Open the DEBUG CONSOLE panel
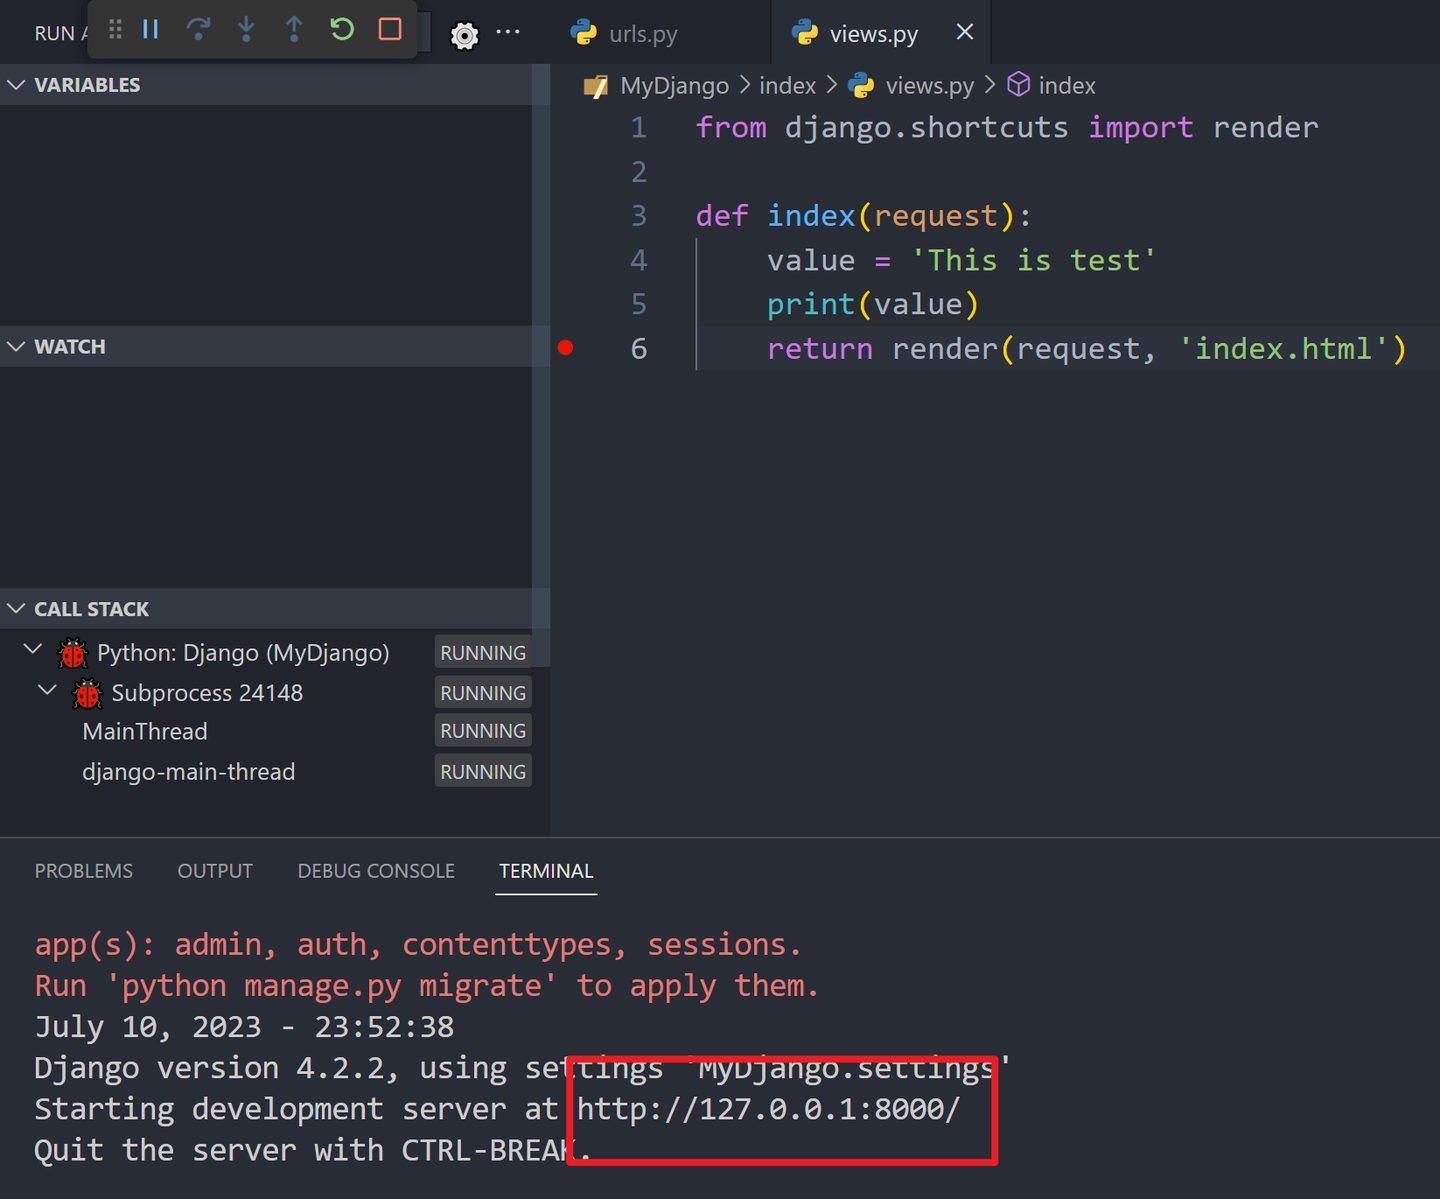1440x1199 pixels. pos(376,871)
